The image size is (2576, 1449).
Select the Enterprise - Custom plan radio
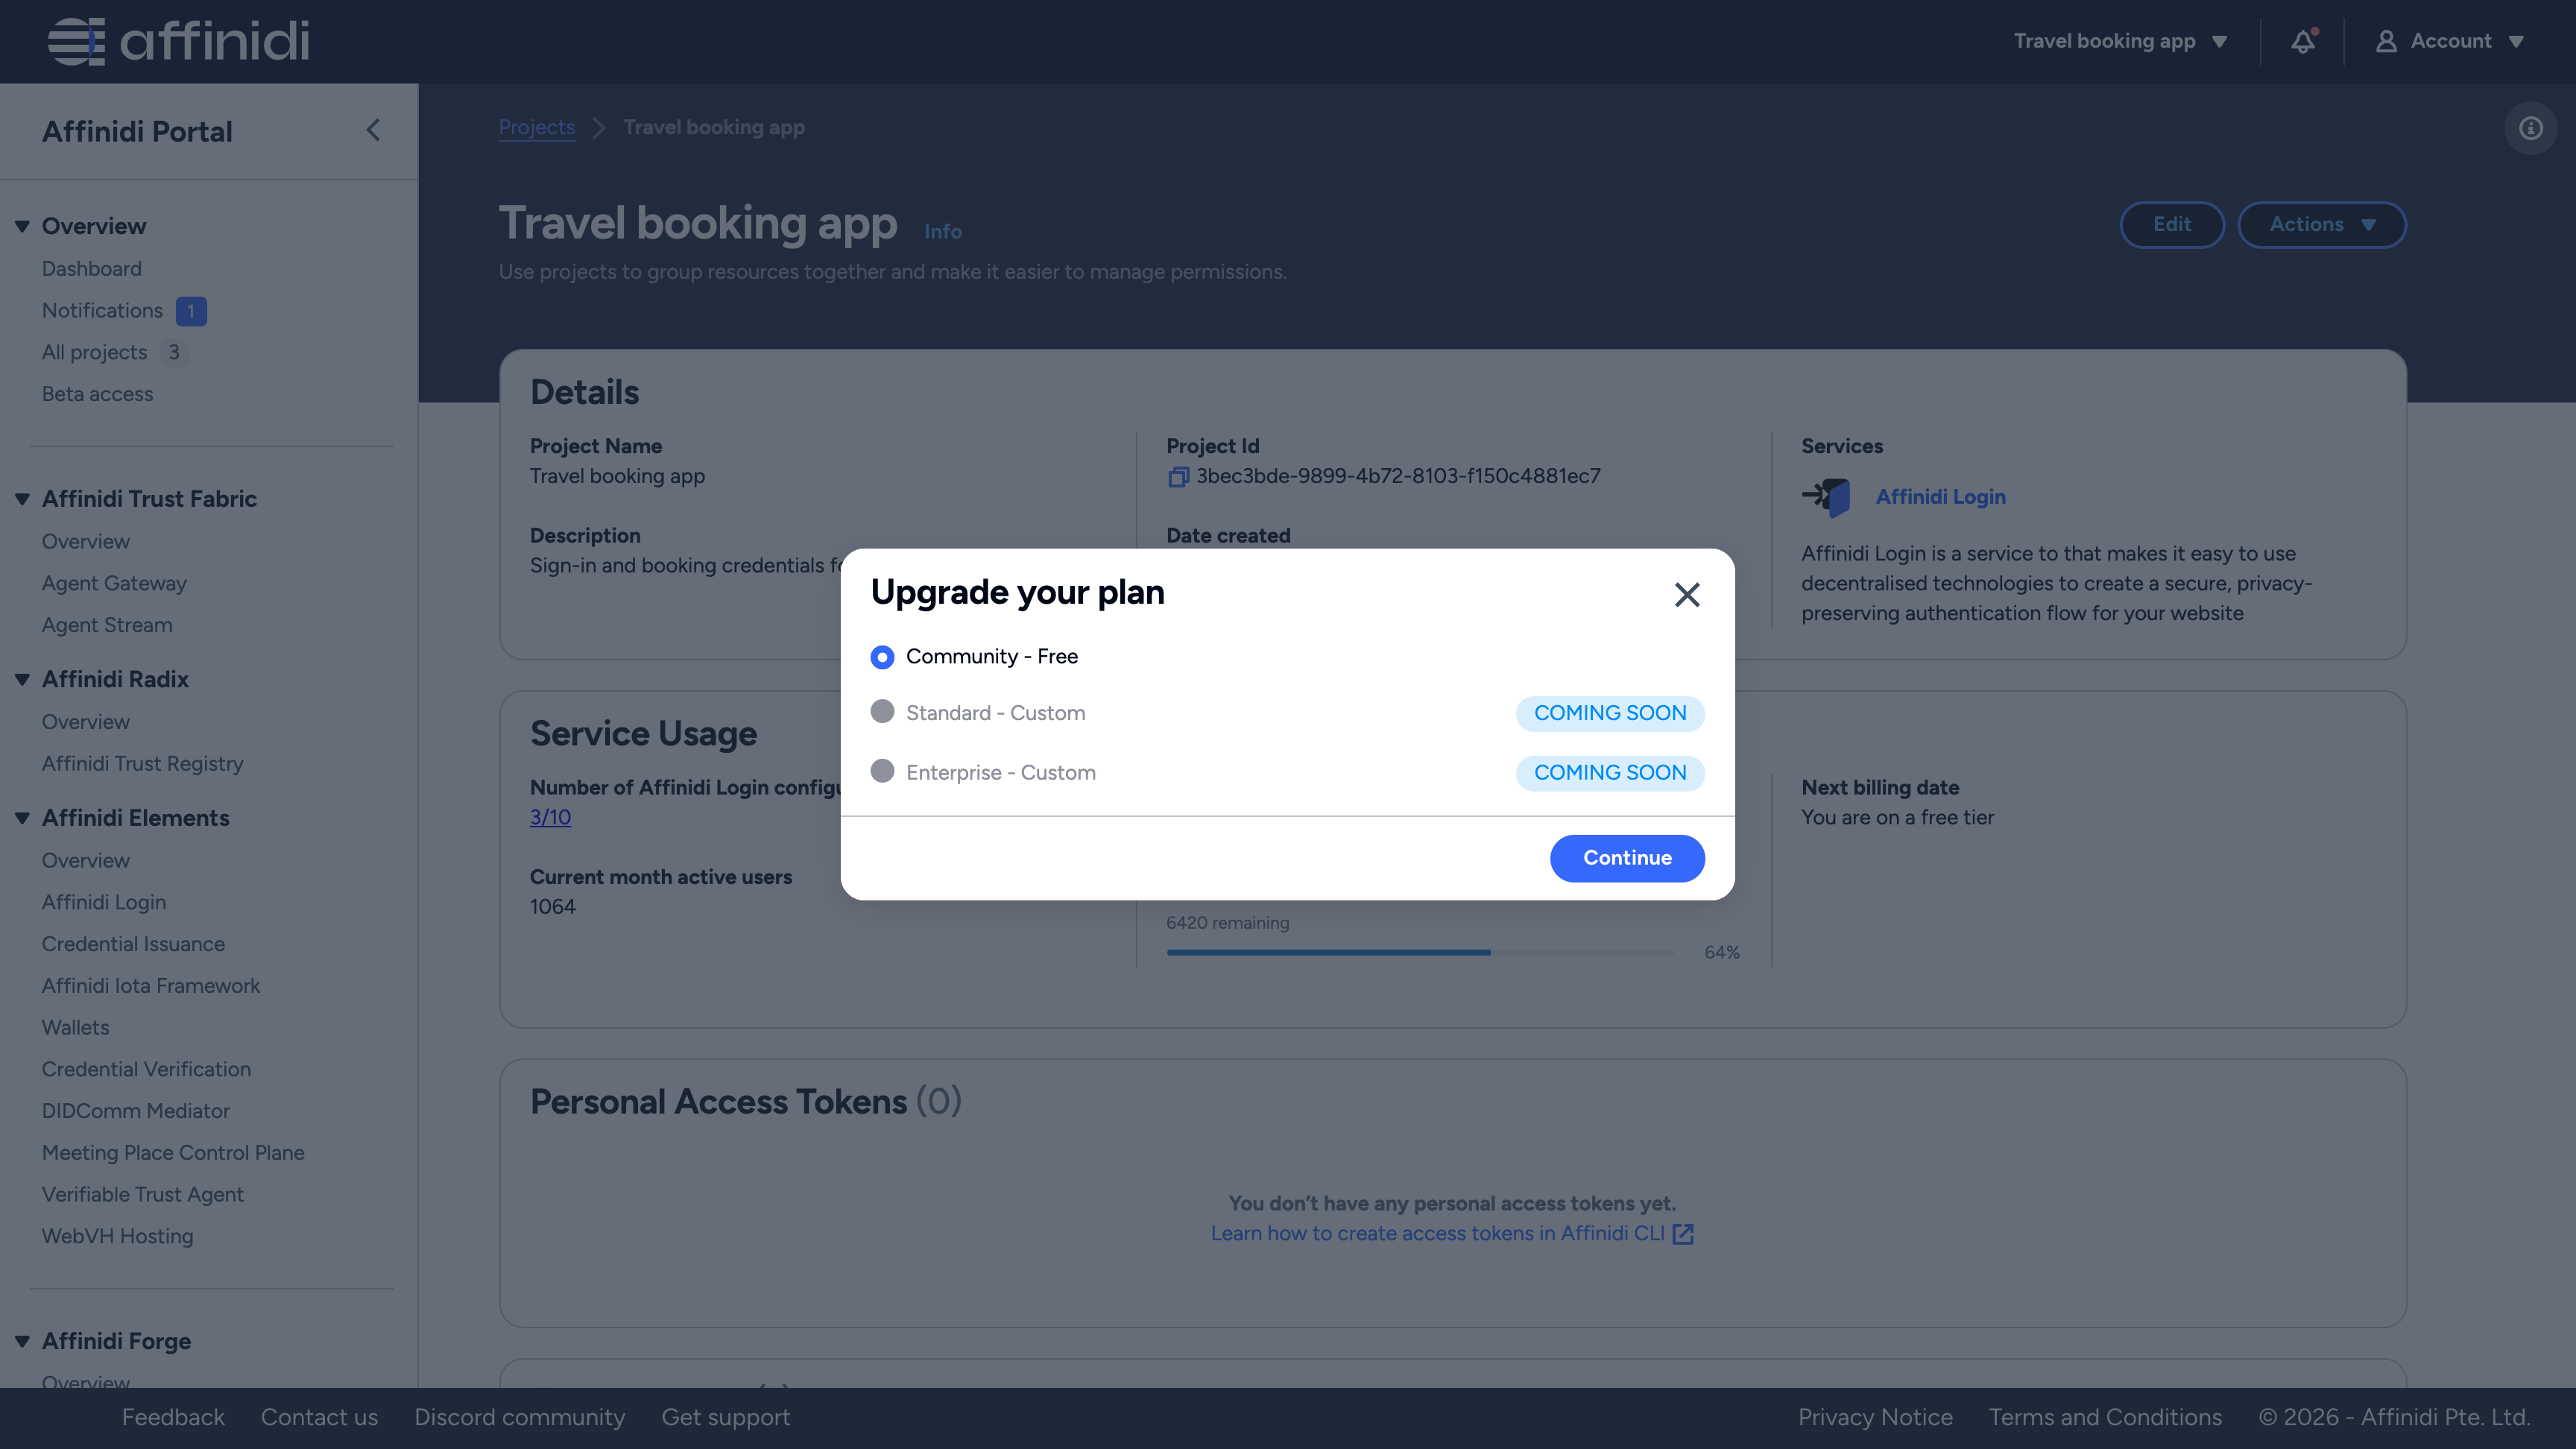(x=882, y=771)
